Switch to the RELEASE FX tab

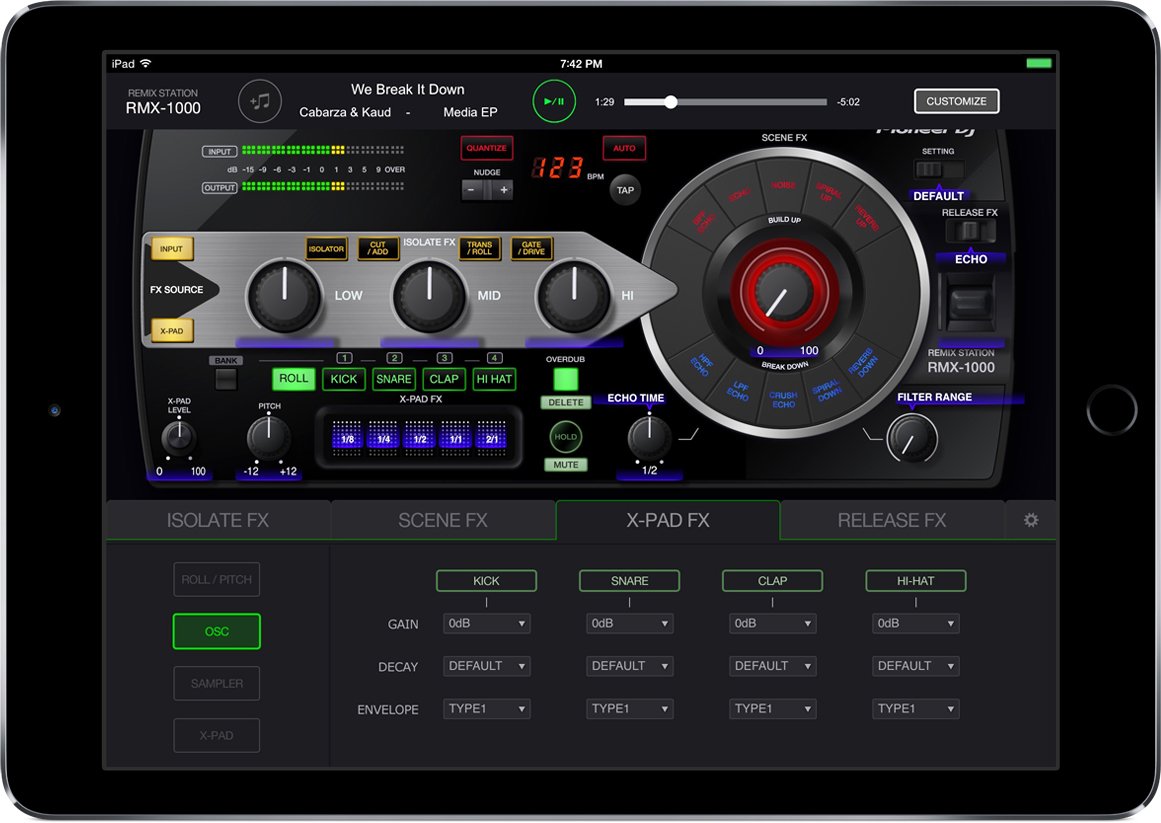pos(890,520)
